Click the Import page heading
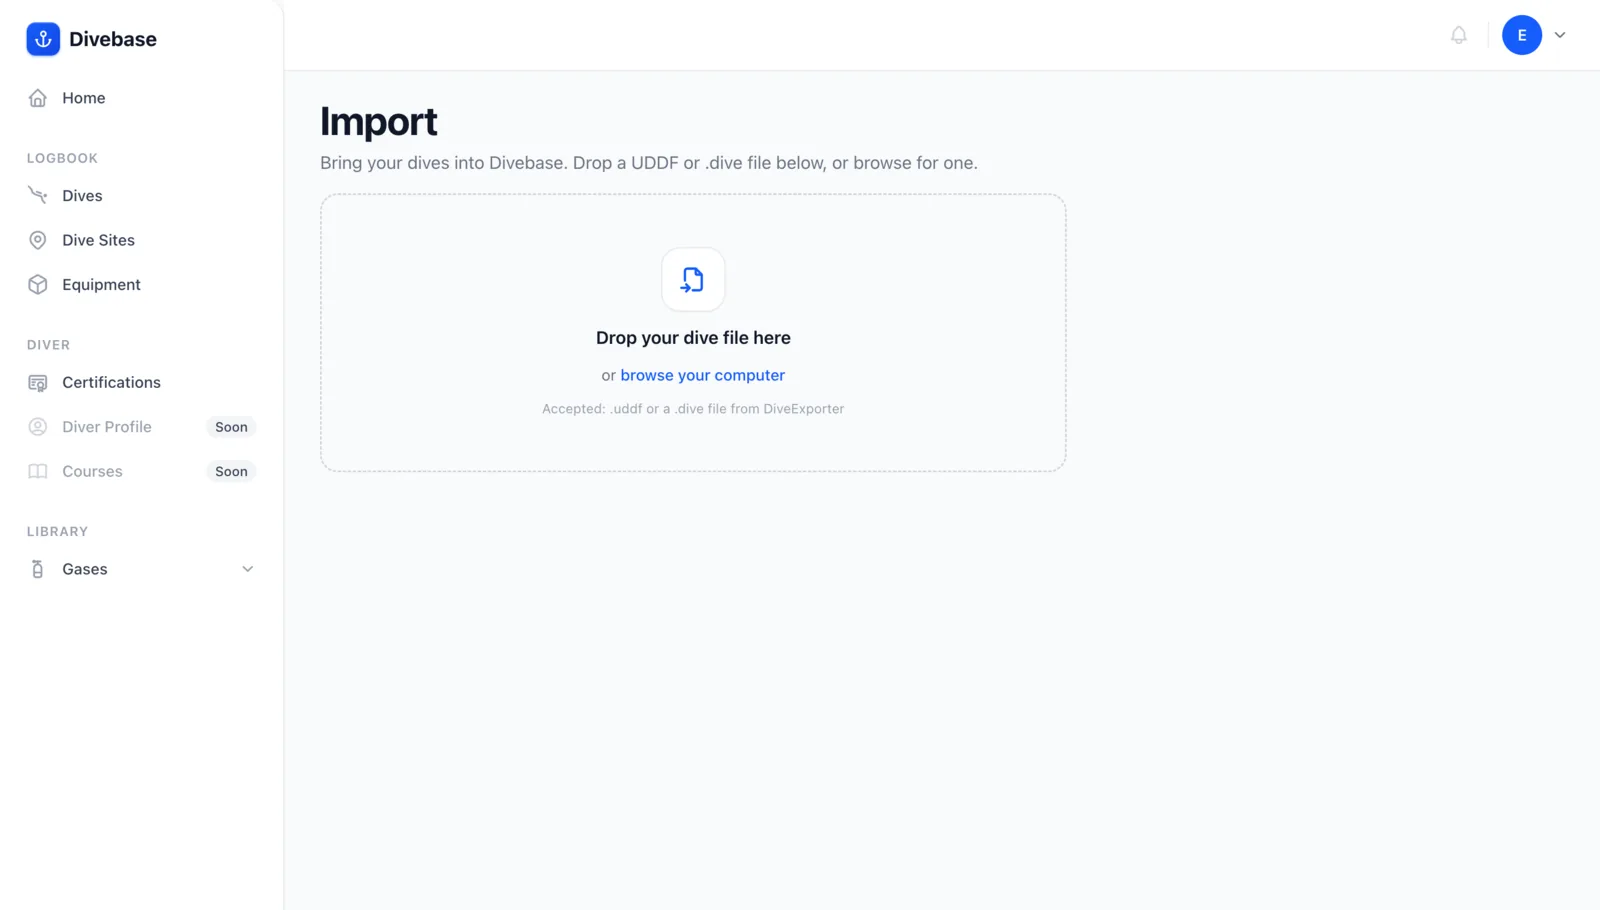Image resolution: width=1600 pixels, height=910 pixels. tap(379, 121)
